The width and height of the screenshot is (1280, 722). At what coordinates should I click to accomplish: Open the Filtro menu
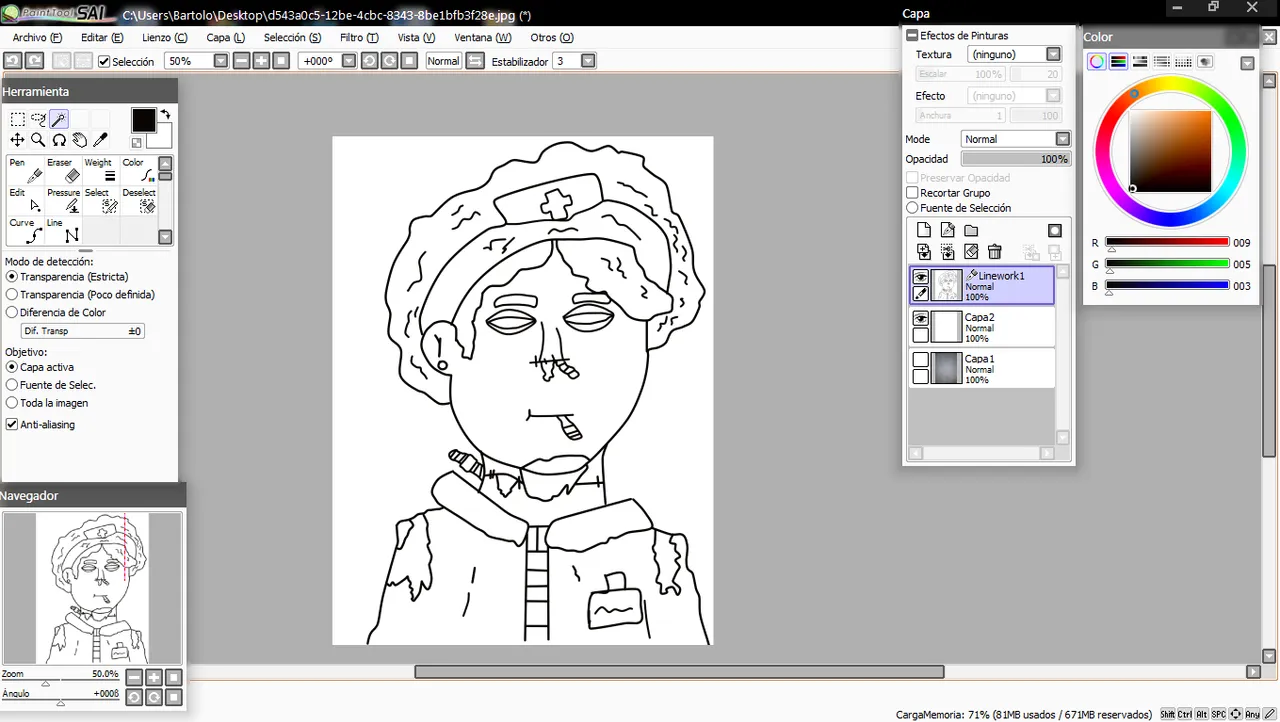tap(359, 38)
